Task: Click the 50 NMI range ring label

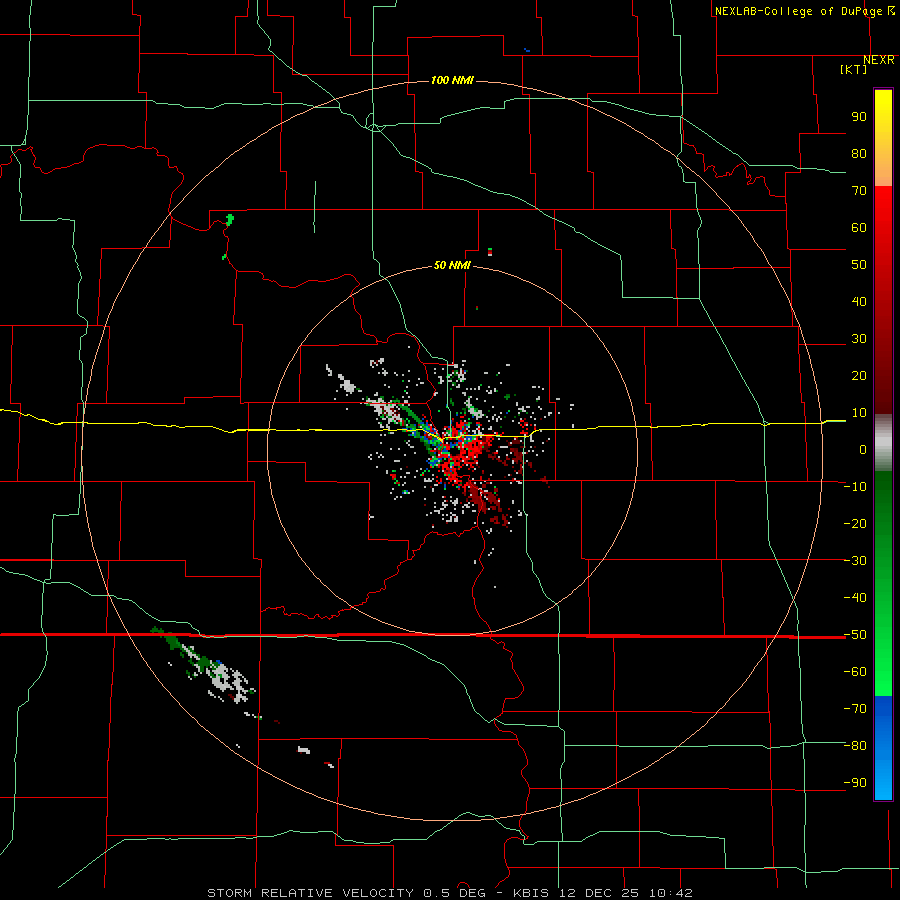Action: point(452,265)
